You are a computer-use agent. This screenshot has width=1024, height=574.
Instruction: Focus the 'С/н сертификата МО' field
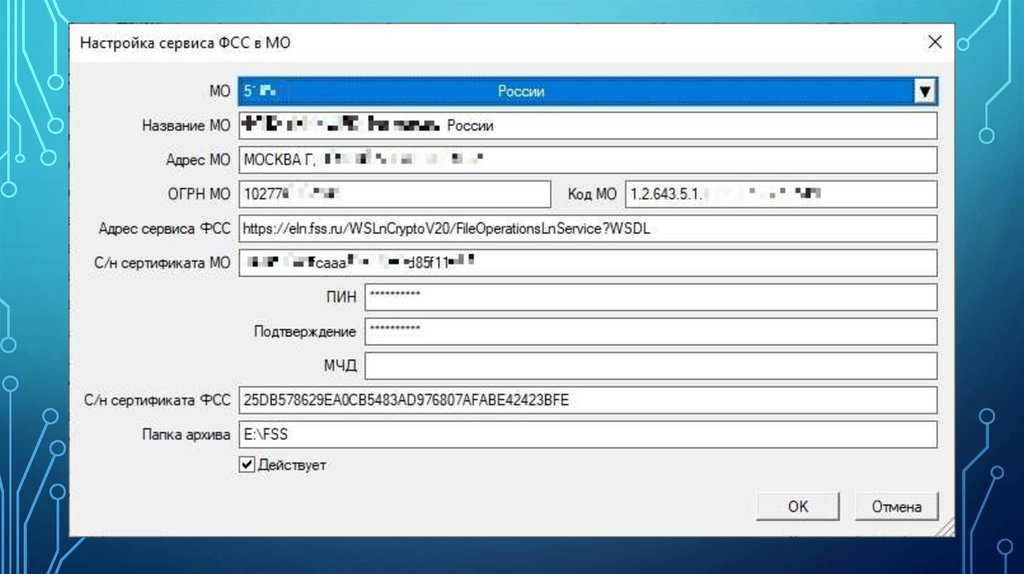tap(586, 263)
